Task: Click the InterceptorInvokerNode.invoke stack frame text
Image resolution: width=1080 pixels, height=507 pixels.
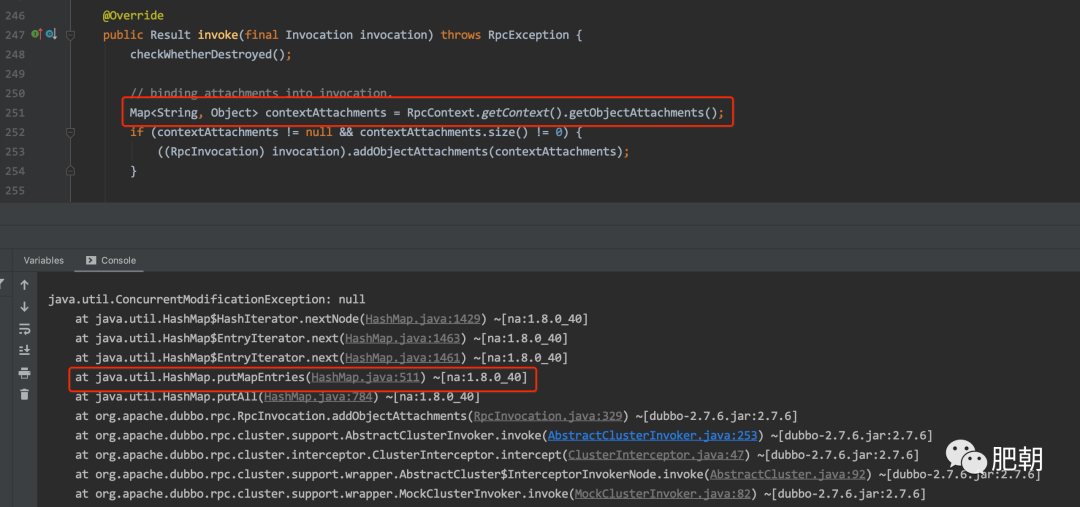Action: click(559, 475)
